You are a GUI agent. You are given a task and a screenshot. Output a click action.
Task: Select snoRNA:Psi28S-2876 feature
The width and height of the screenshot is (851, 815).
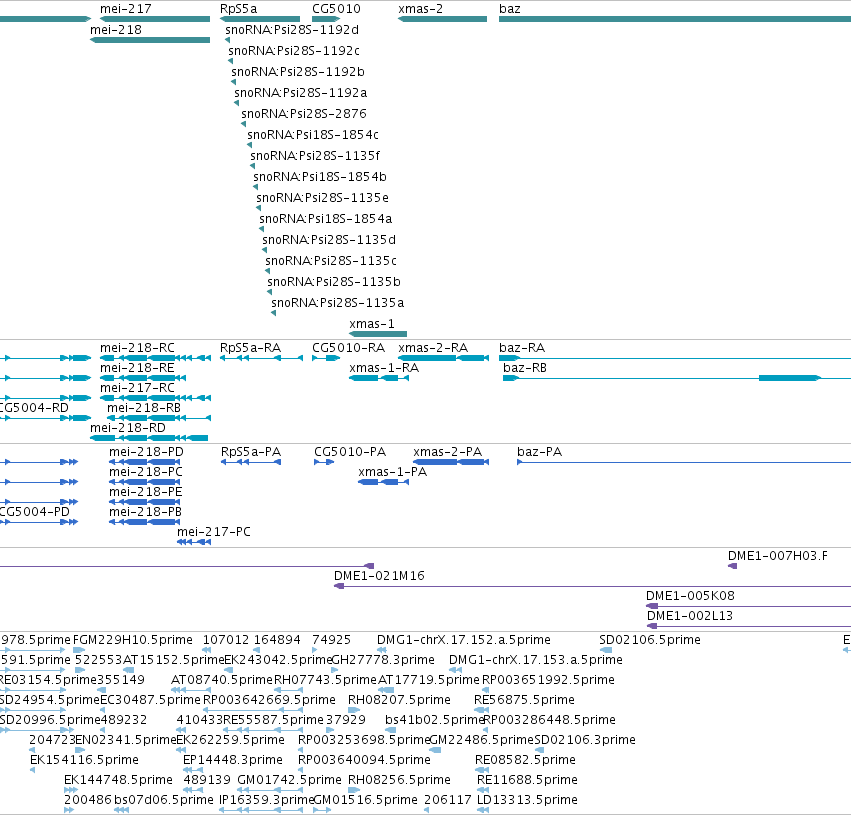tap(244, 124)
